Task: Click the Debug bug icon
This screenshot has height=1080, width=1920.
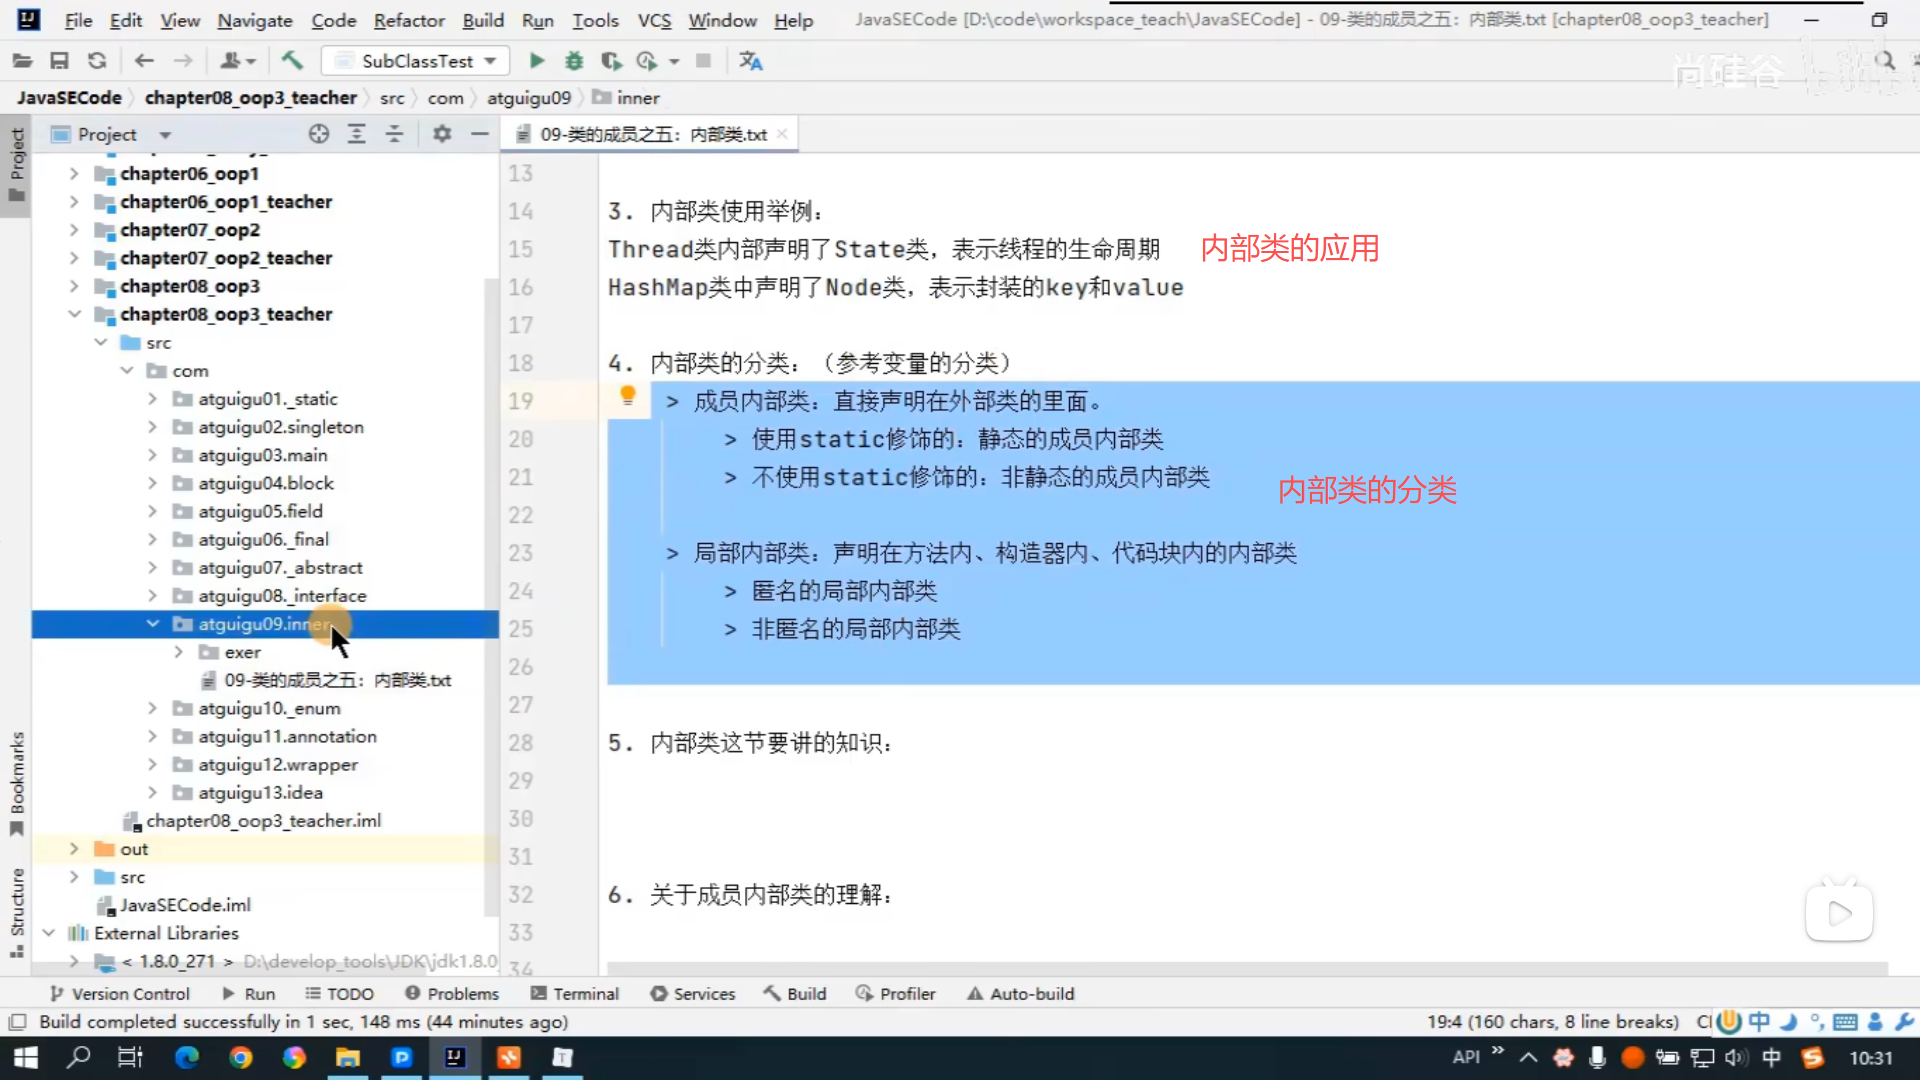Action: point(574,61)
